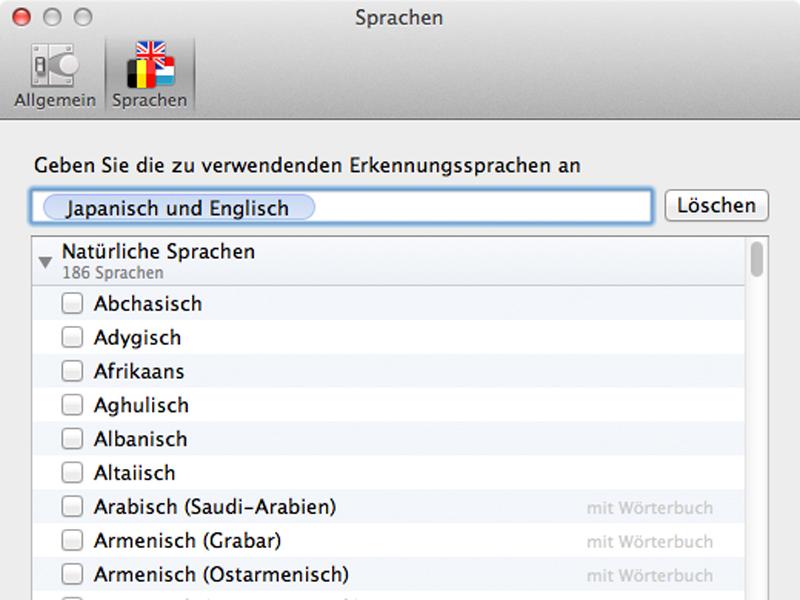This screenshot has height=600, width=800.
Task: Check the Altaiisch checkbox
Action: tap(72, 472)
